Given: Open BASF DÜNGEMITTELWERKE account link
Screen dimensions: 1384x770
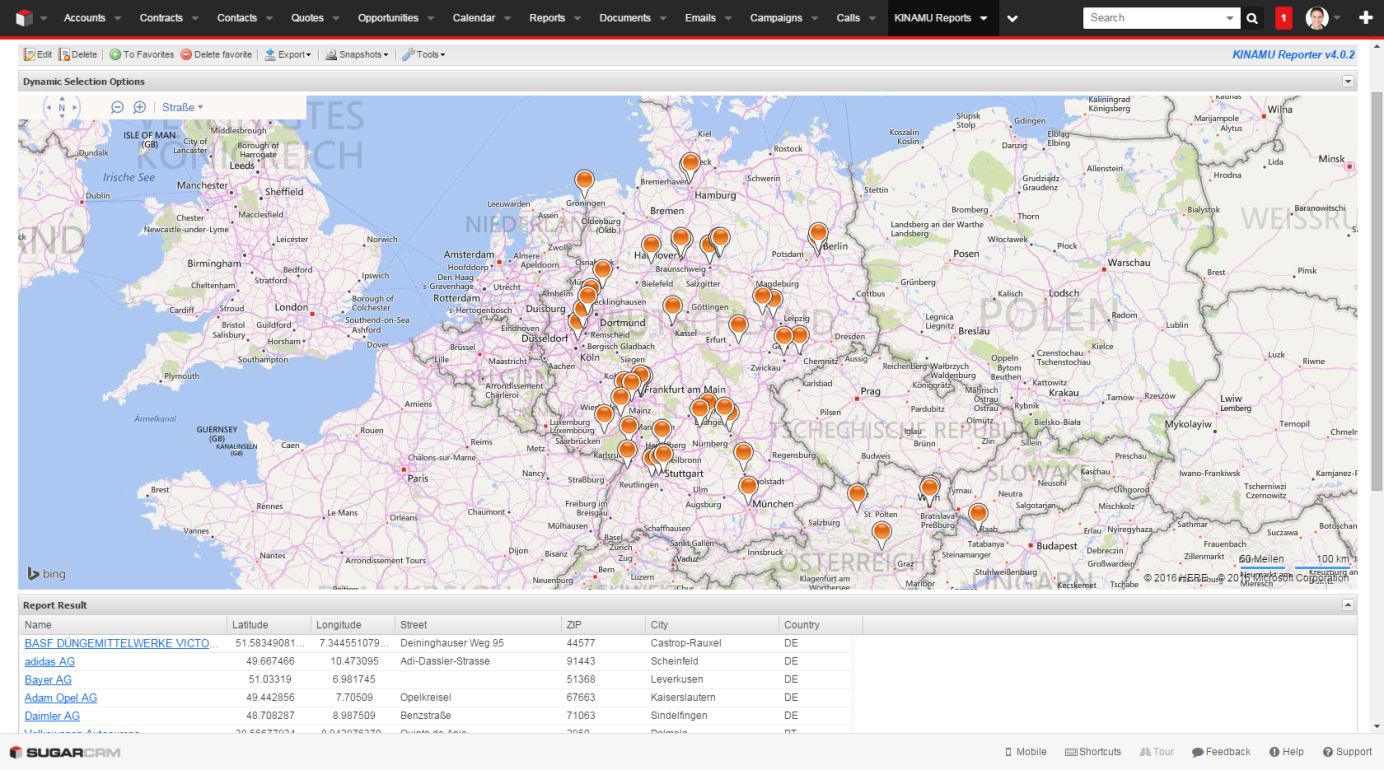Looking at the screenshot, I should tap(121, 643).
